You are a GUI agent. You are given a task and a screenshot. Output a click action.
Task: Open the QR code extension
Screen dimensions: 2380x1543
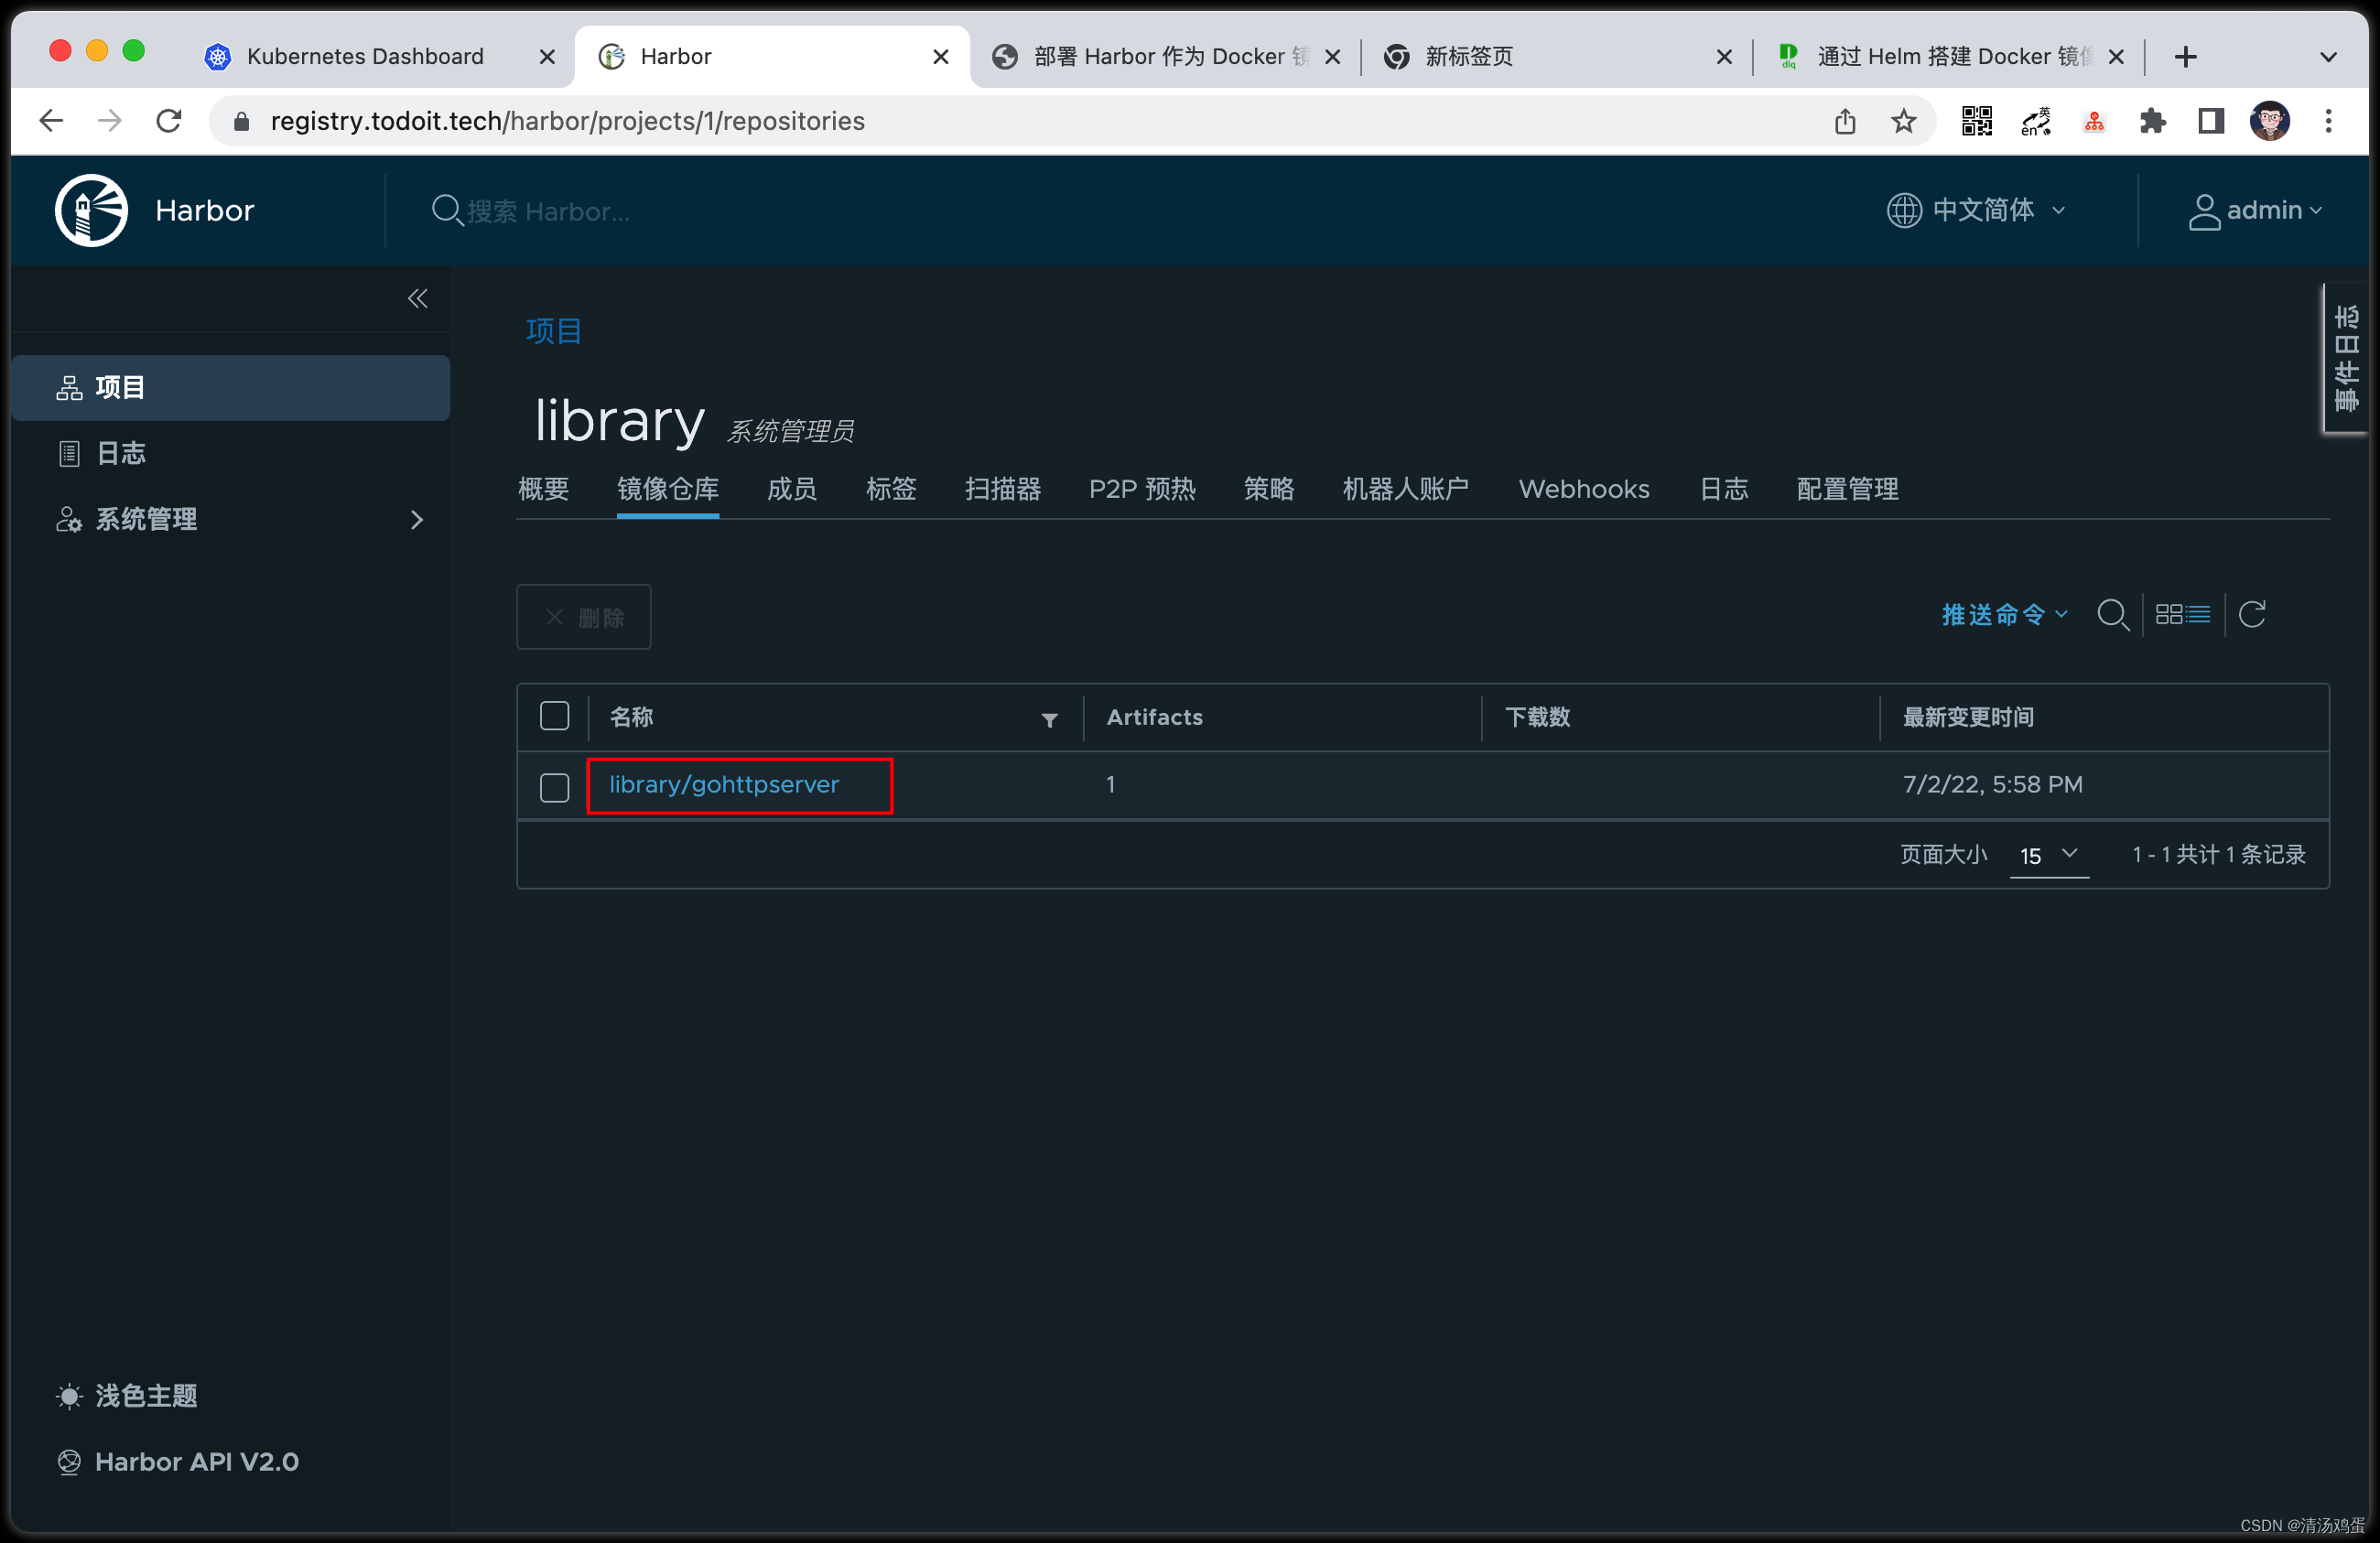point(1976,121)
